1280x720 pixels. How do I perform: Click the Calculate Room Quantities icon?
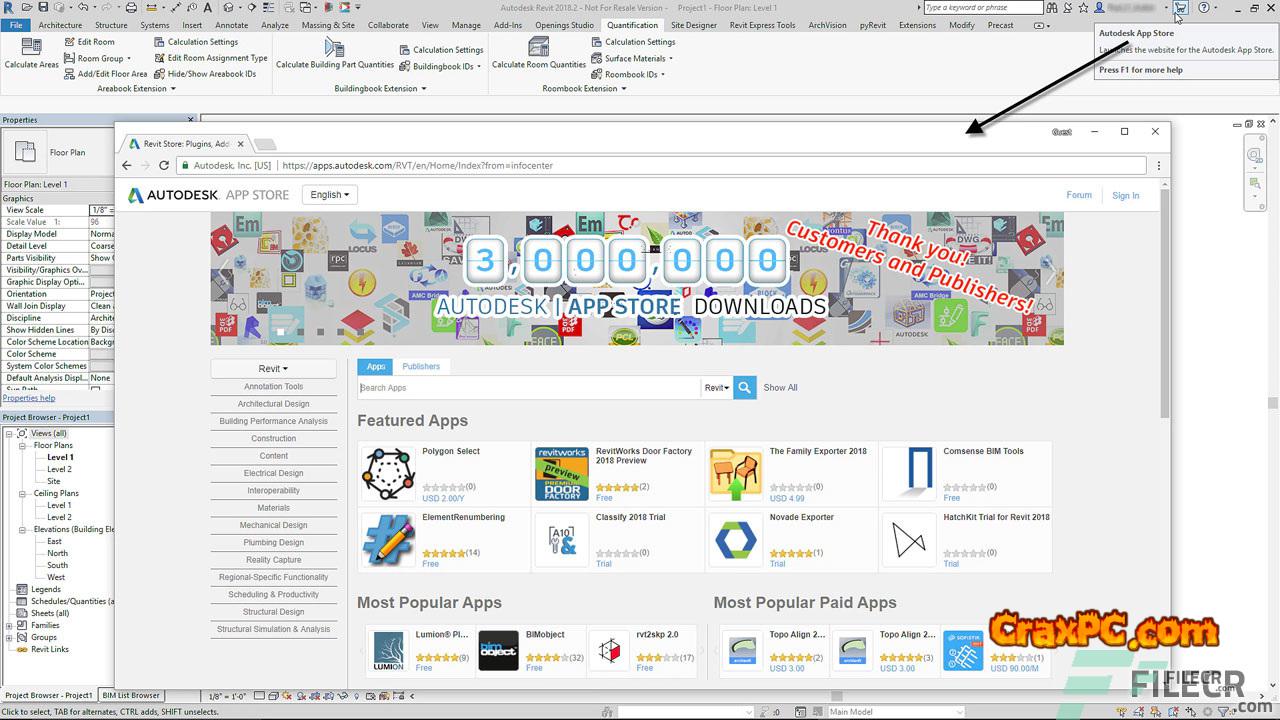(x=539, y=47)
